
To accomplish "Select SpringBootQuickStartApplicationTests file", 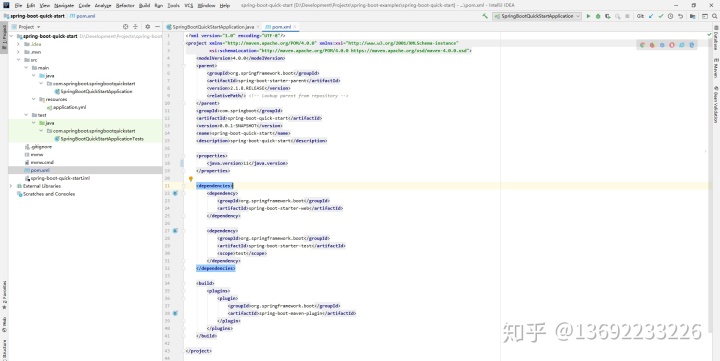I will point(102,139).
